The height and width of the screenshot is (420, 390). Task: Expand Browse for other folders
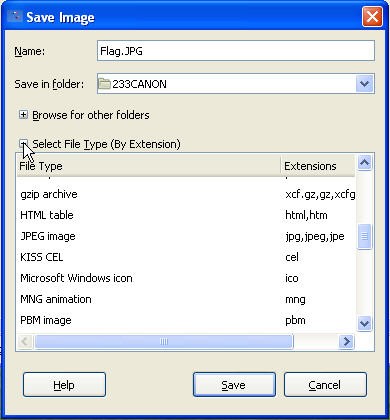coord(23,115)
